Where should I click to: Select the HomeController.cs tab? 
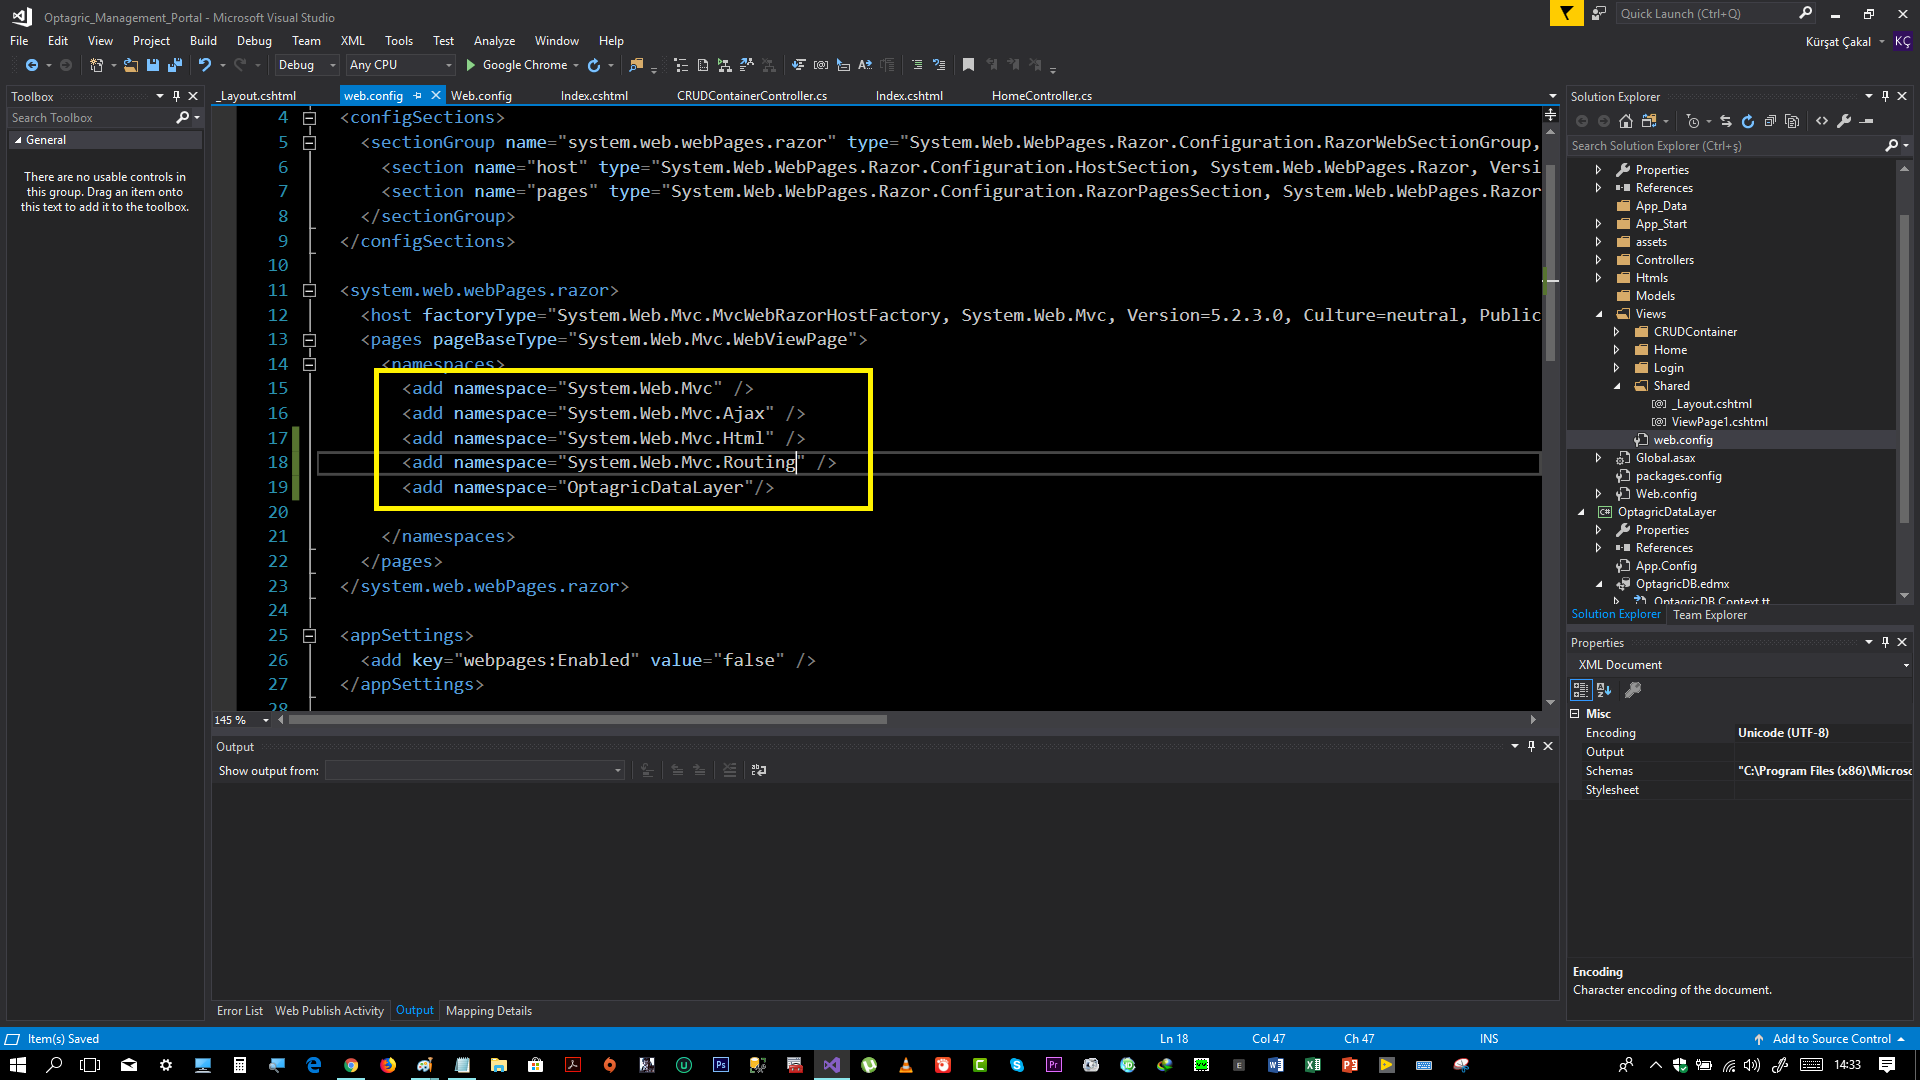coord(1042,95)
